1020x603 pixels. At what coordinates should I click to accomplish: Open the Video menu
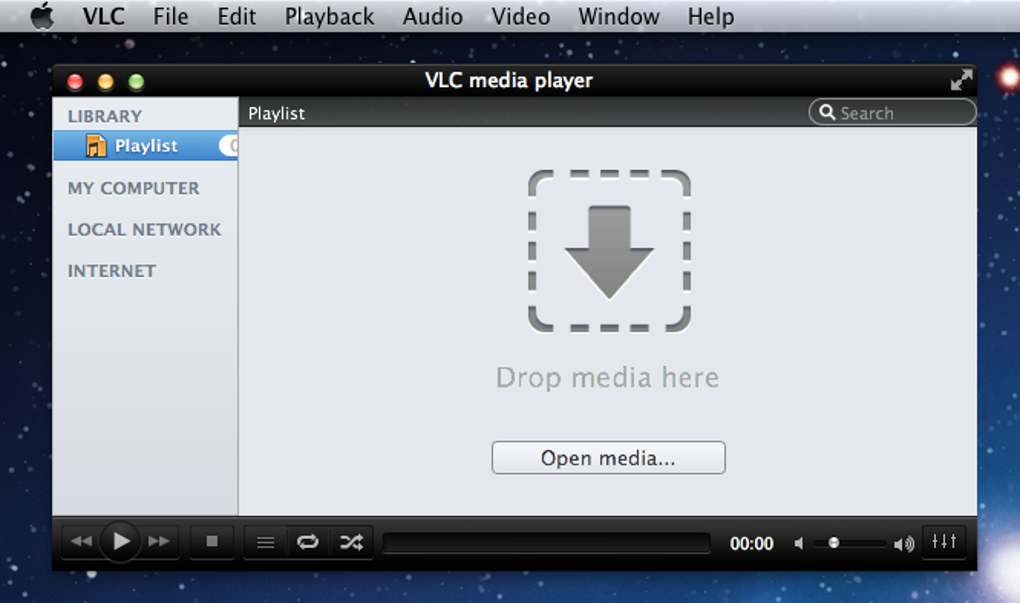(520, 16)
